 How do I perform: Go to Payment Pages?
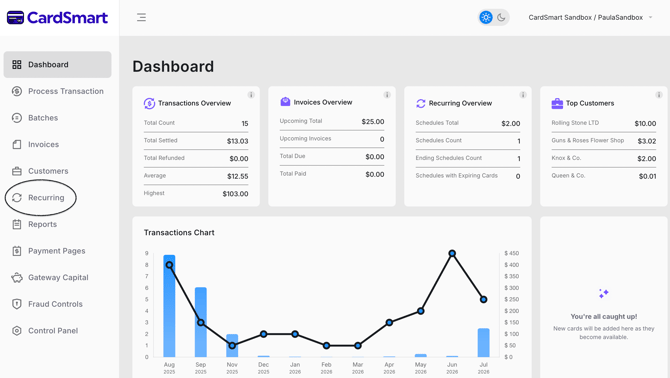click(58, 251)
